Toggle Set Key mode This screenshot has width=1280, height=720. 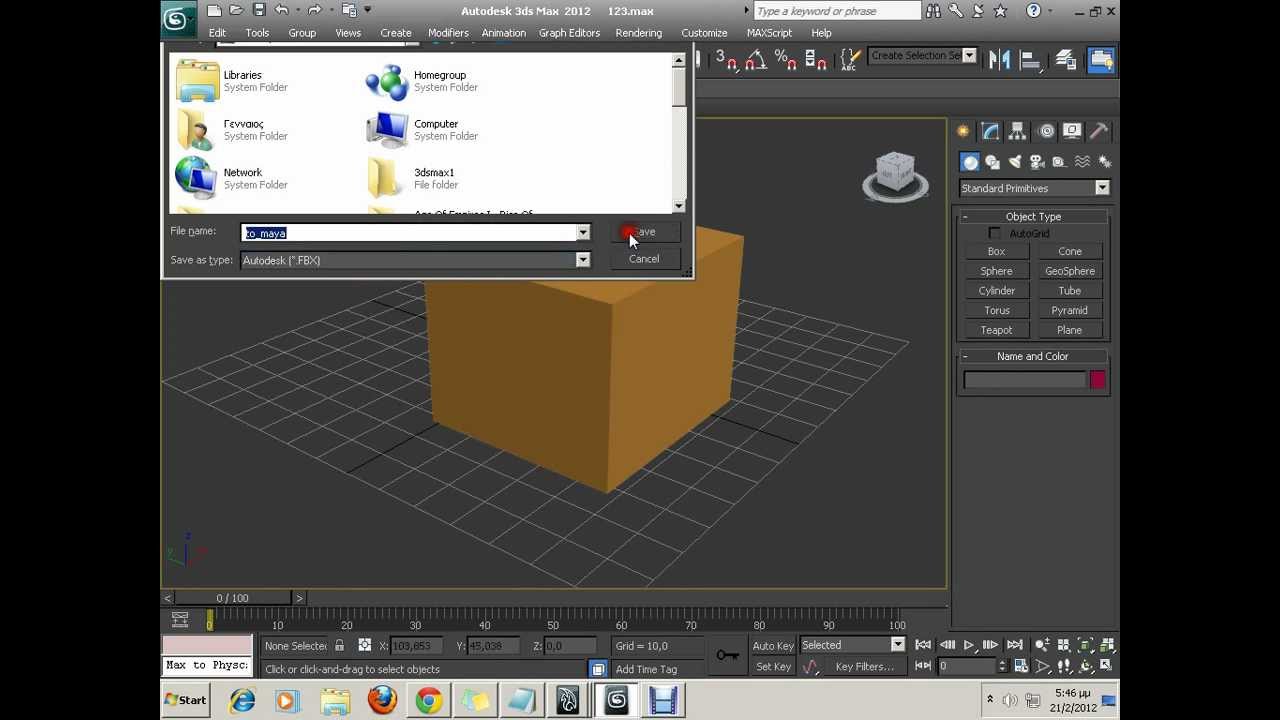[x=773, y=667]
